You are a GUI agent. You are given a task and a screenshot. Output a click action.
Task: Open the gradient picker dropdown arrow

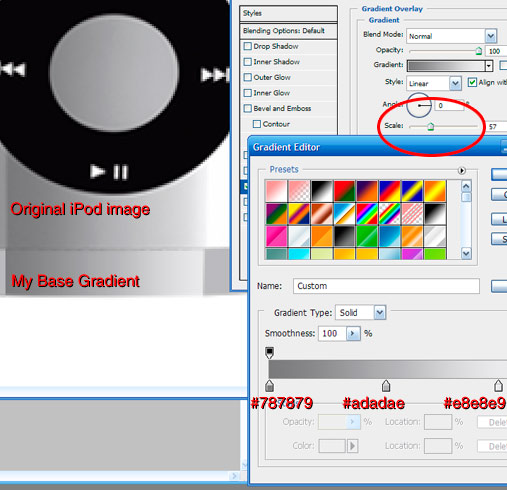489,66
